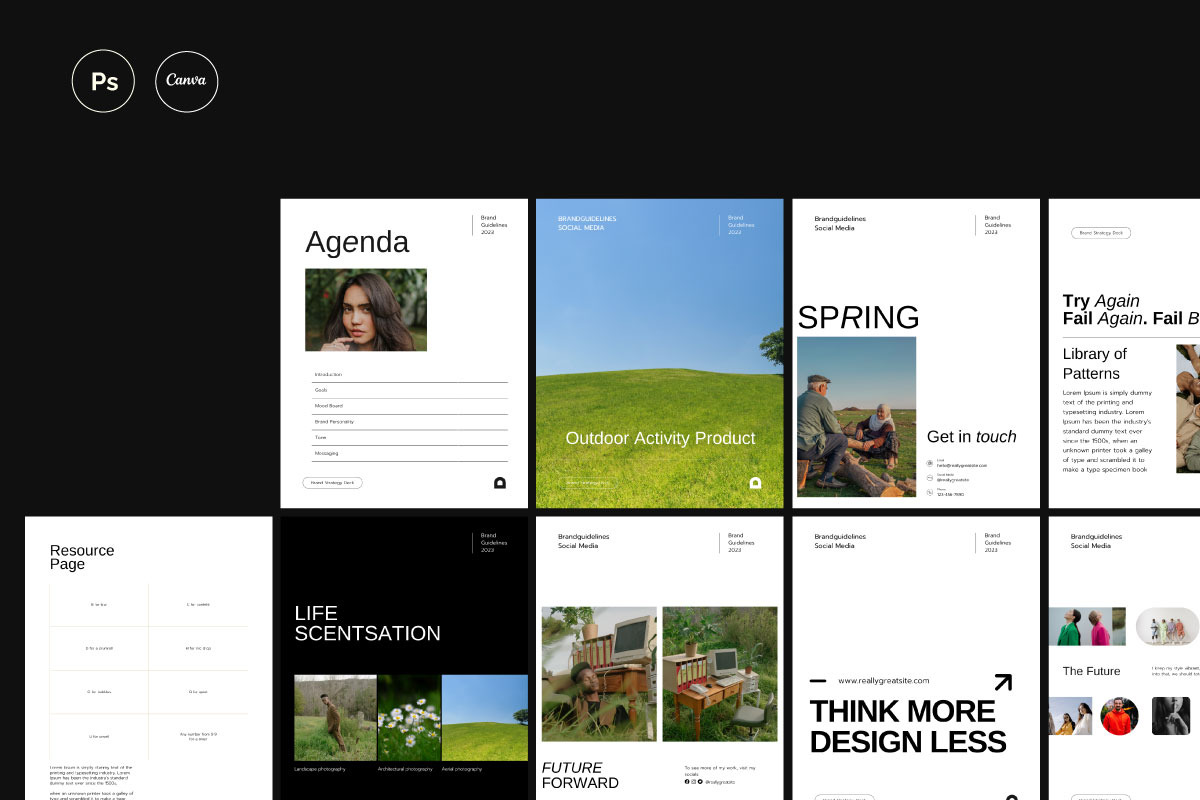Click the Canva logo badge
Screen dimensions: 1200x800
tap(187, 82)
